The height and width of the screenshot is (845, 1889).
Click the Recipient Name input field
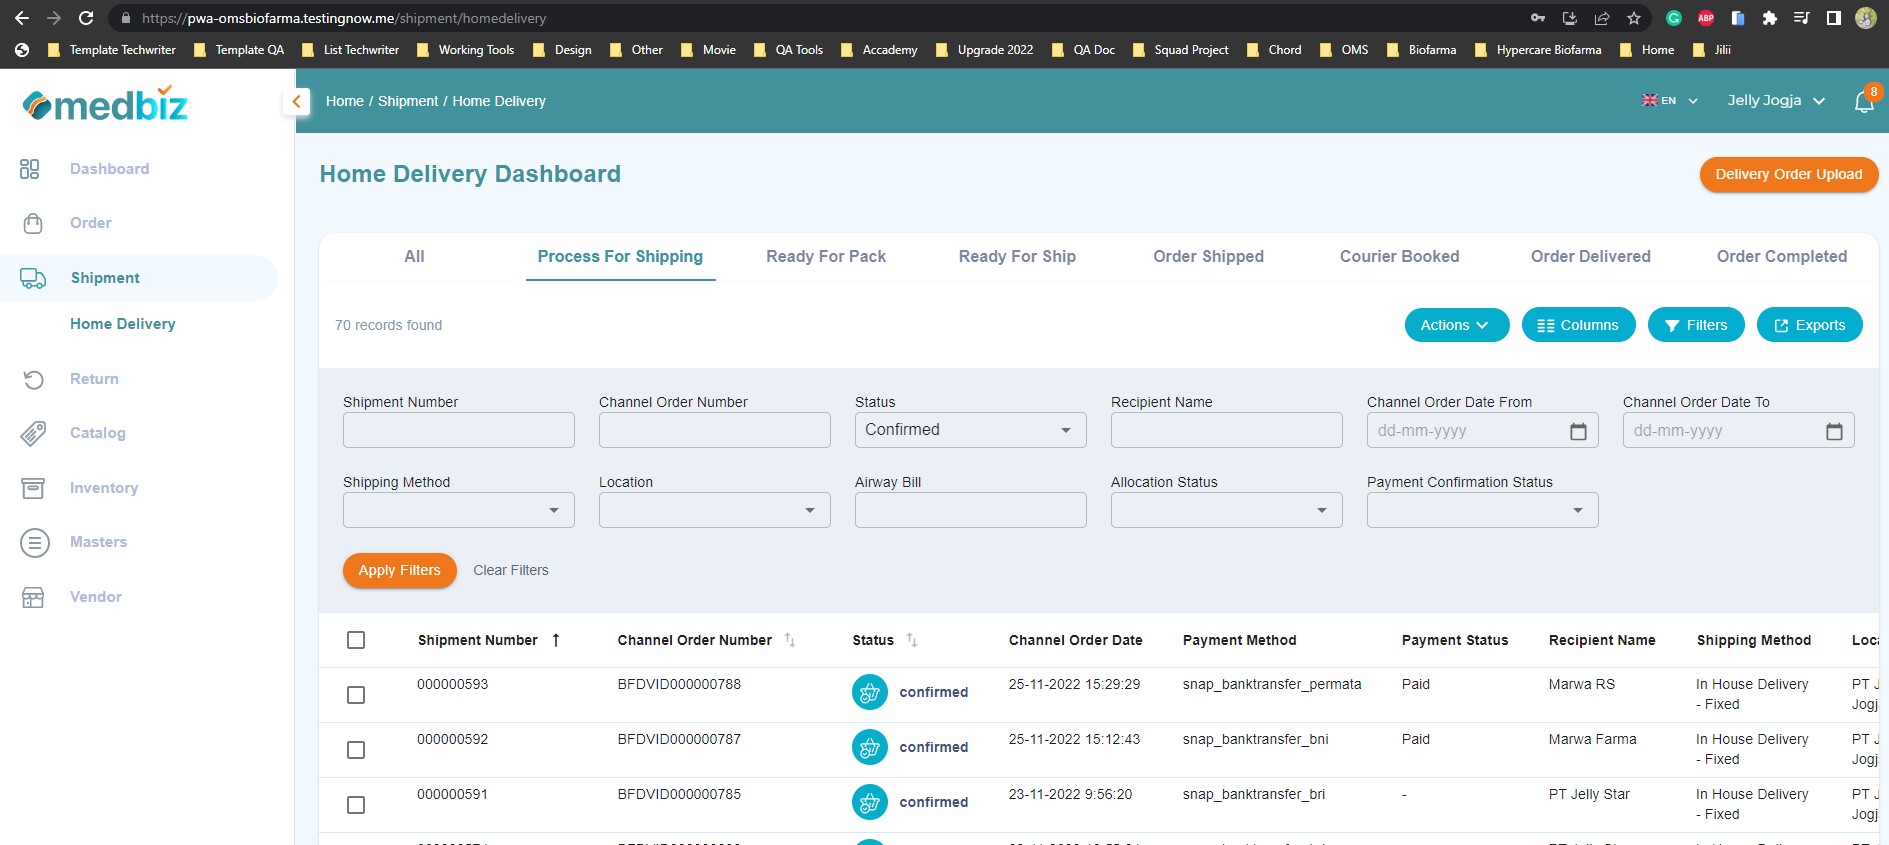1226,430
